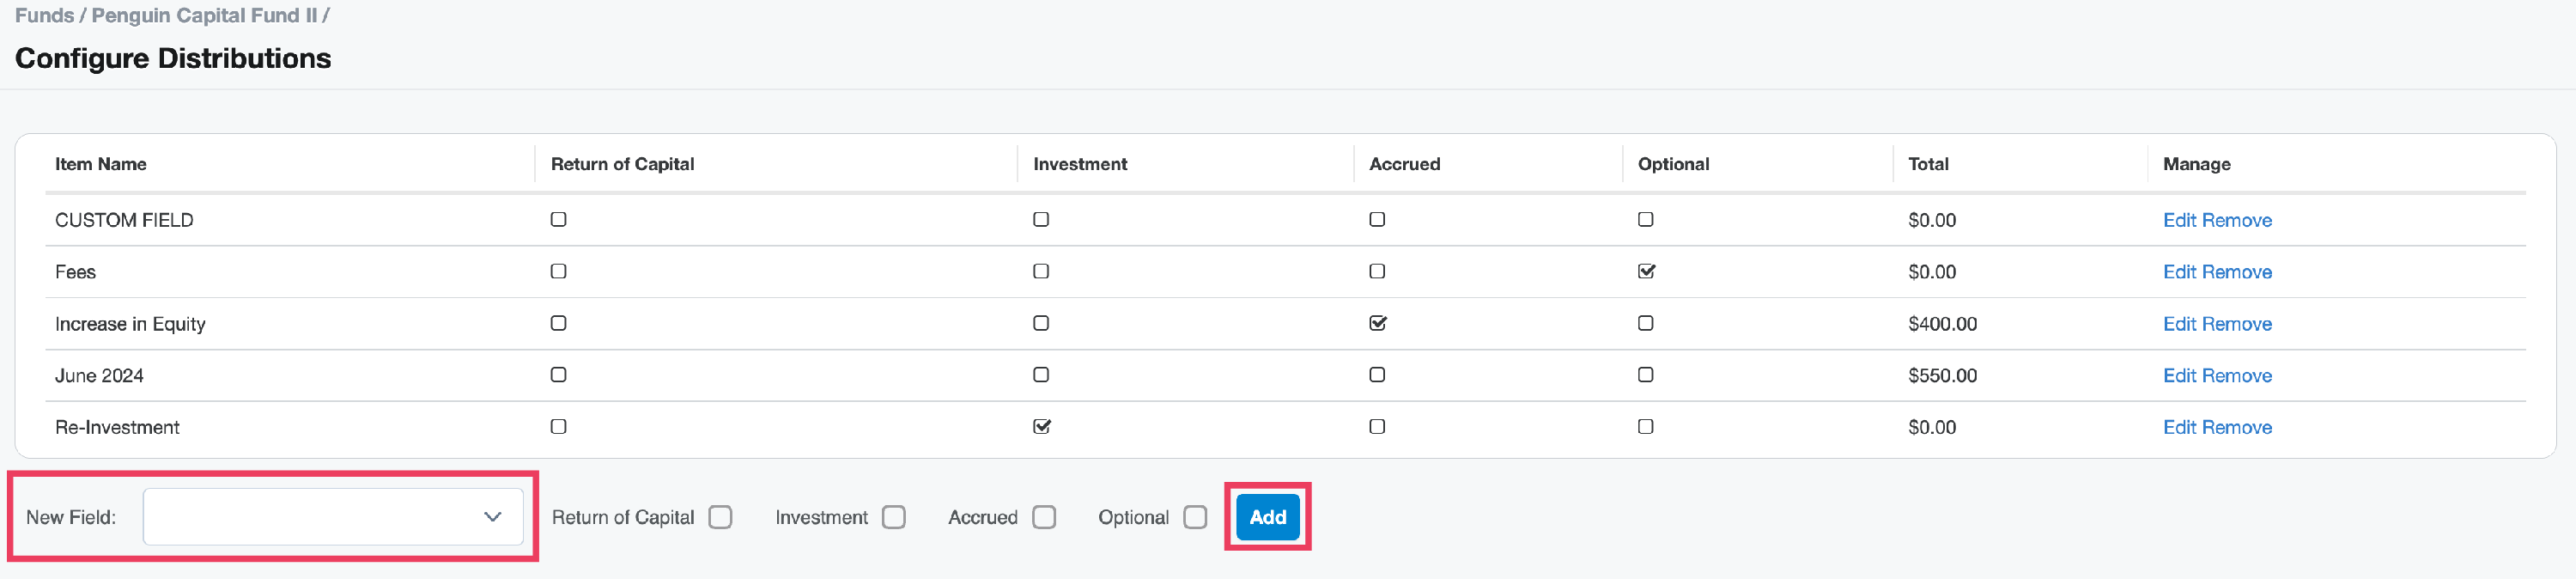The height and width of the screenshot is (579, 2576).
Task: Uncheck Investment for Re-Investment row
Action: pos(1041,427)
